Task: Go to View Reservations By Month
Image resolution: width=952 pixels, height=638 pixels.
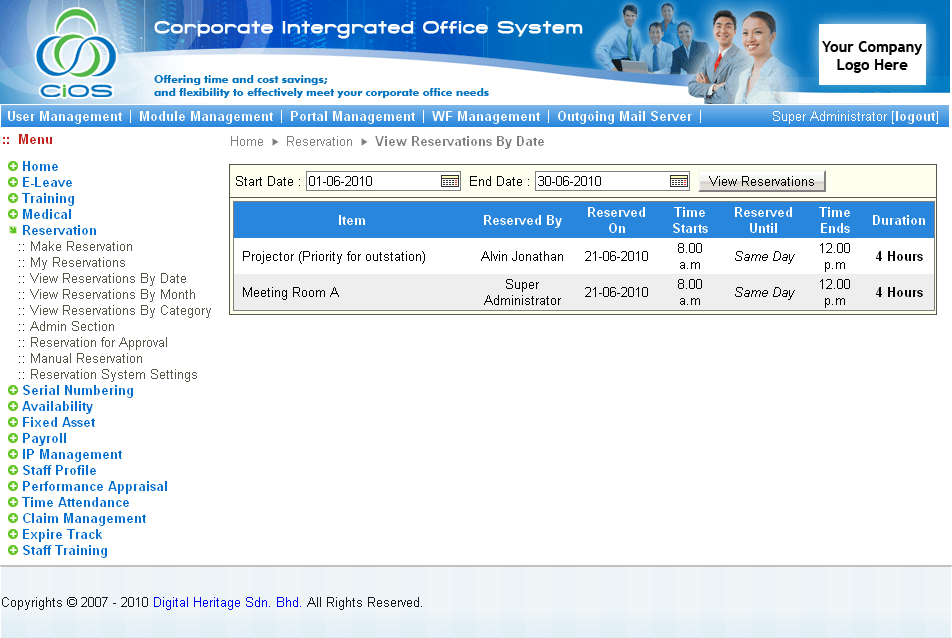Action: point(112,295)
